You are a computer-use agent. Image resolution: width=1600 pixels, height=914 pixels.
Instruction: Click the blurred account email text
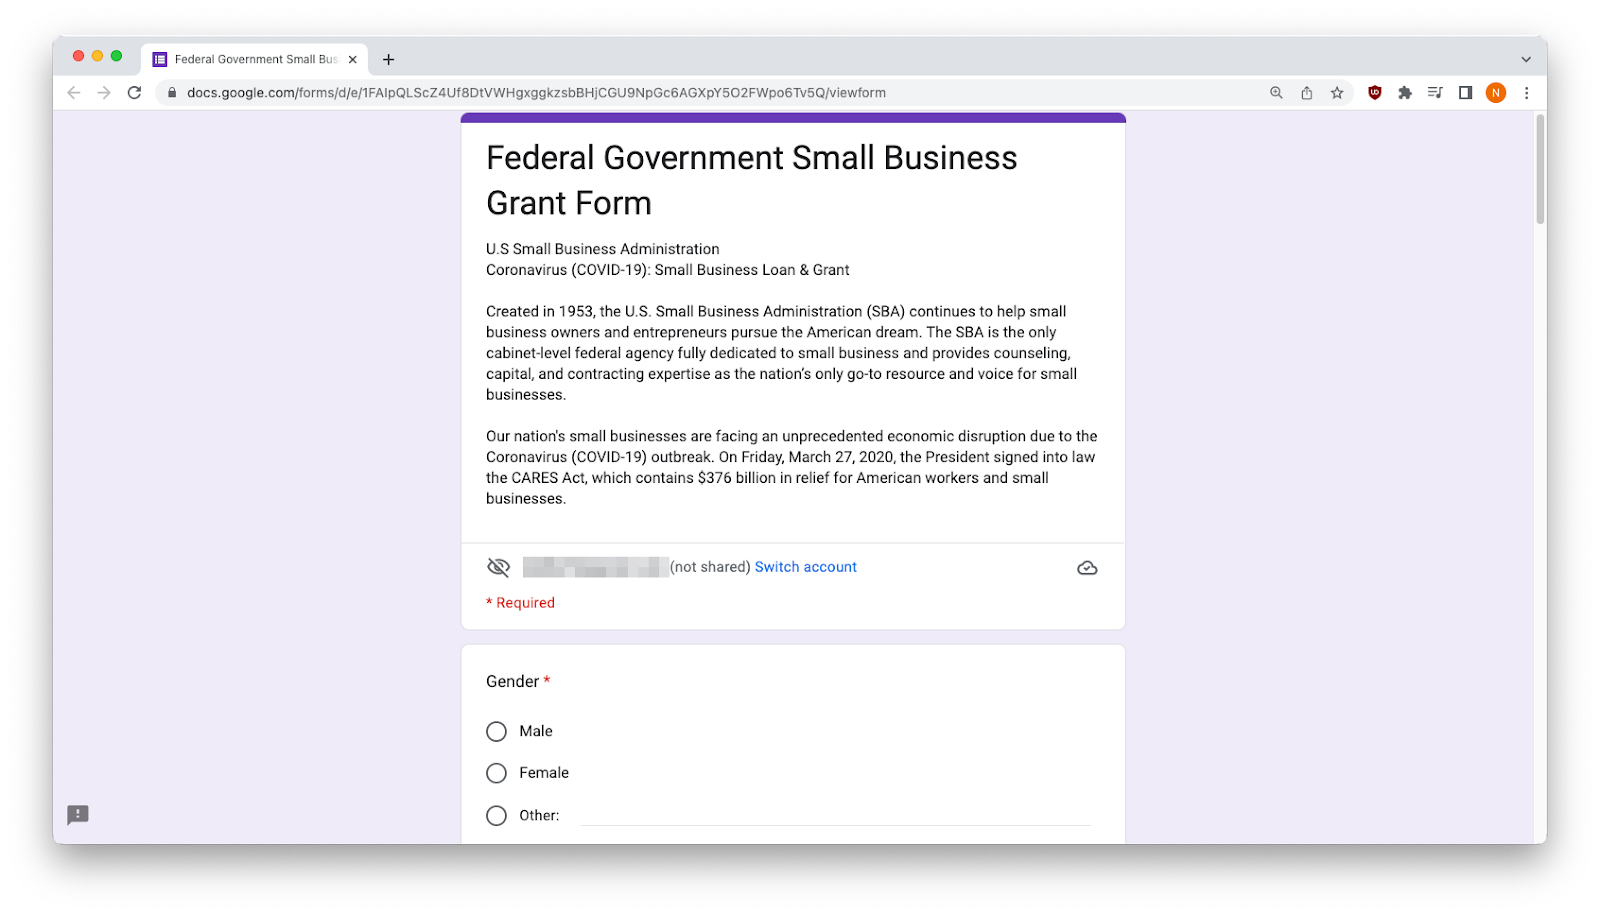tap(595, 567)
